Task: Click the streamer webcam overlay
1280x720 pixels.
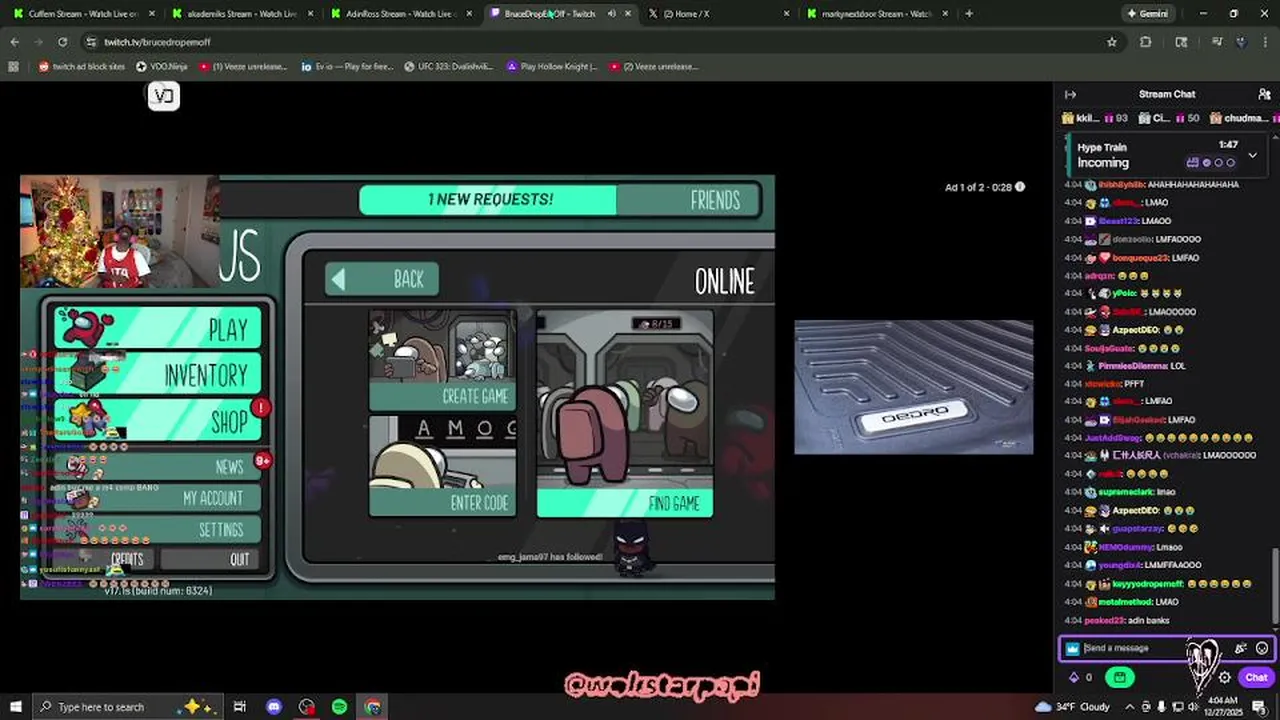Action: [x=120, y=232]
